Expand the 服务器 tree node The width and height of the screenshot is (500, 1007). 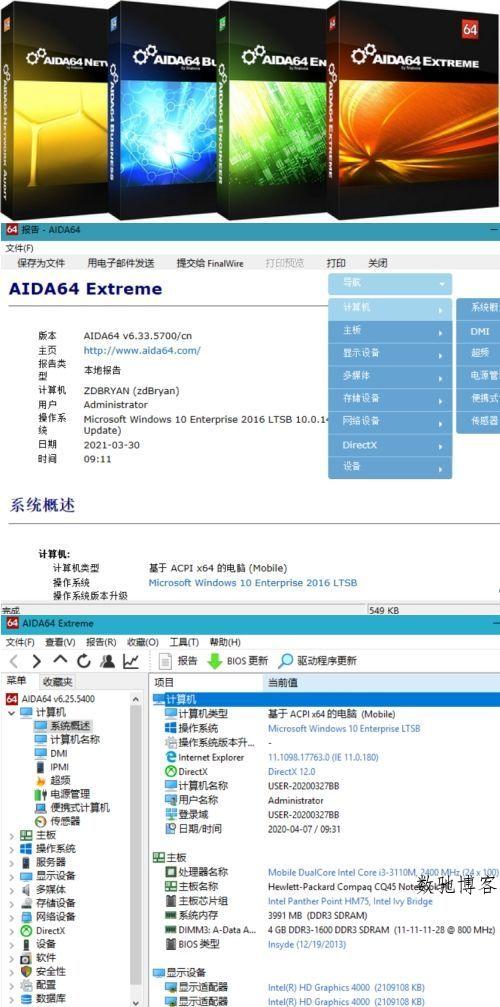click(11, 862)
